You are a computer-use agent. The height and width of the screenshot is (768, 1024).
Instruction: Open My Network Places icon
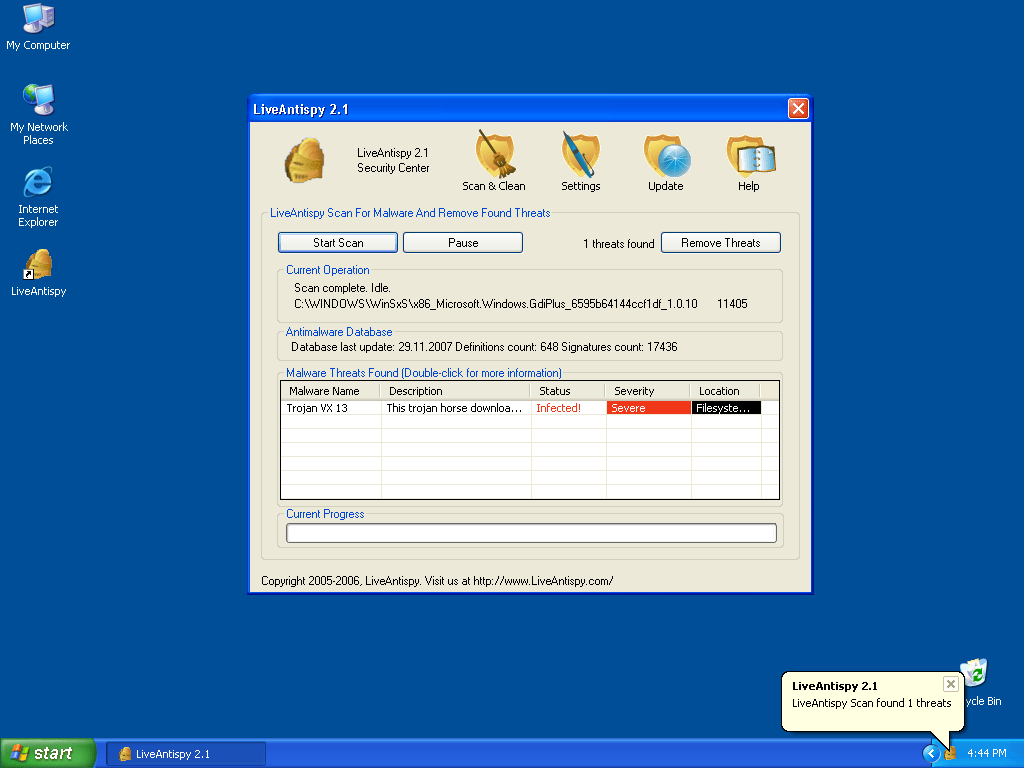point(38,102)
